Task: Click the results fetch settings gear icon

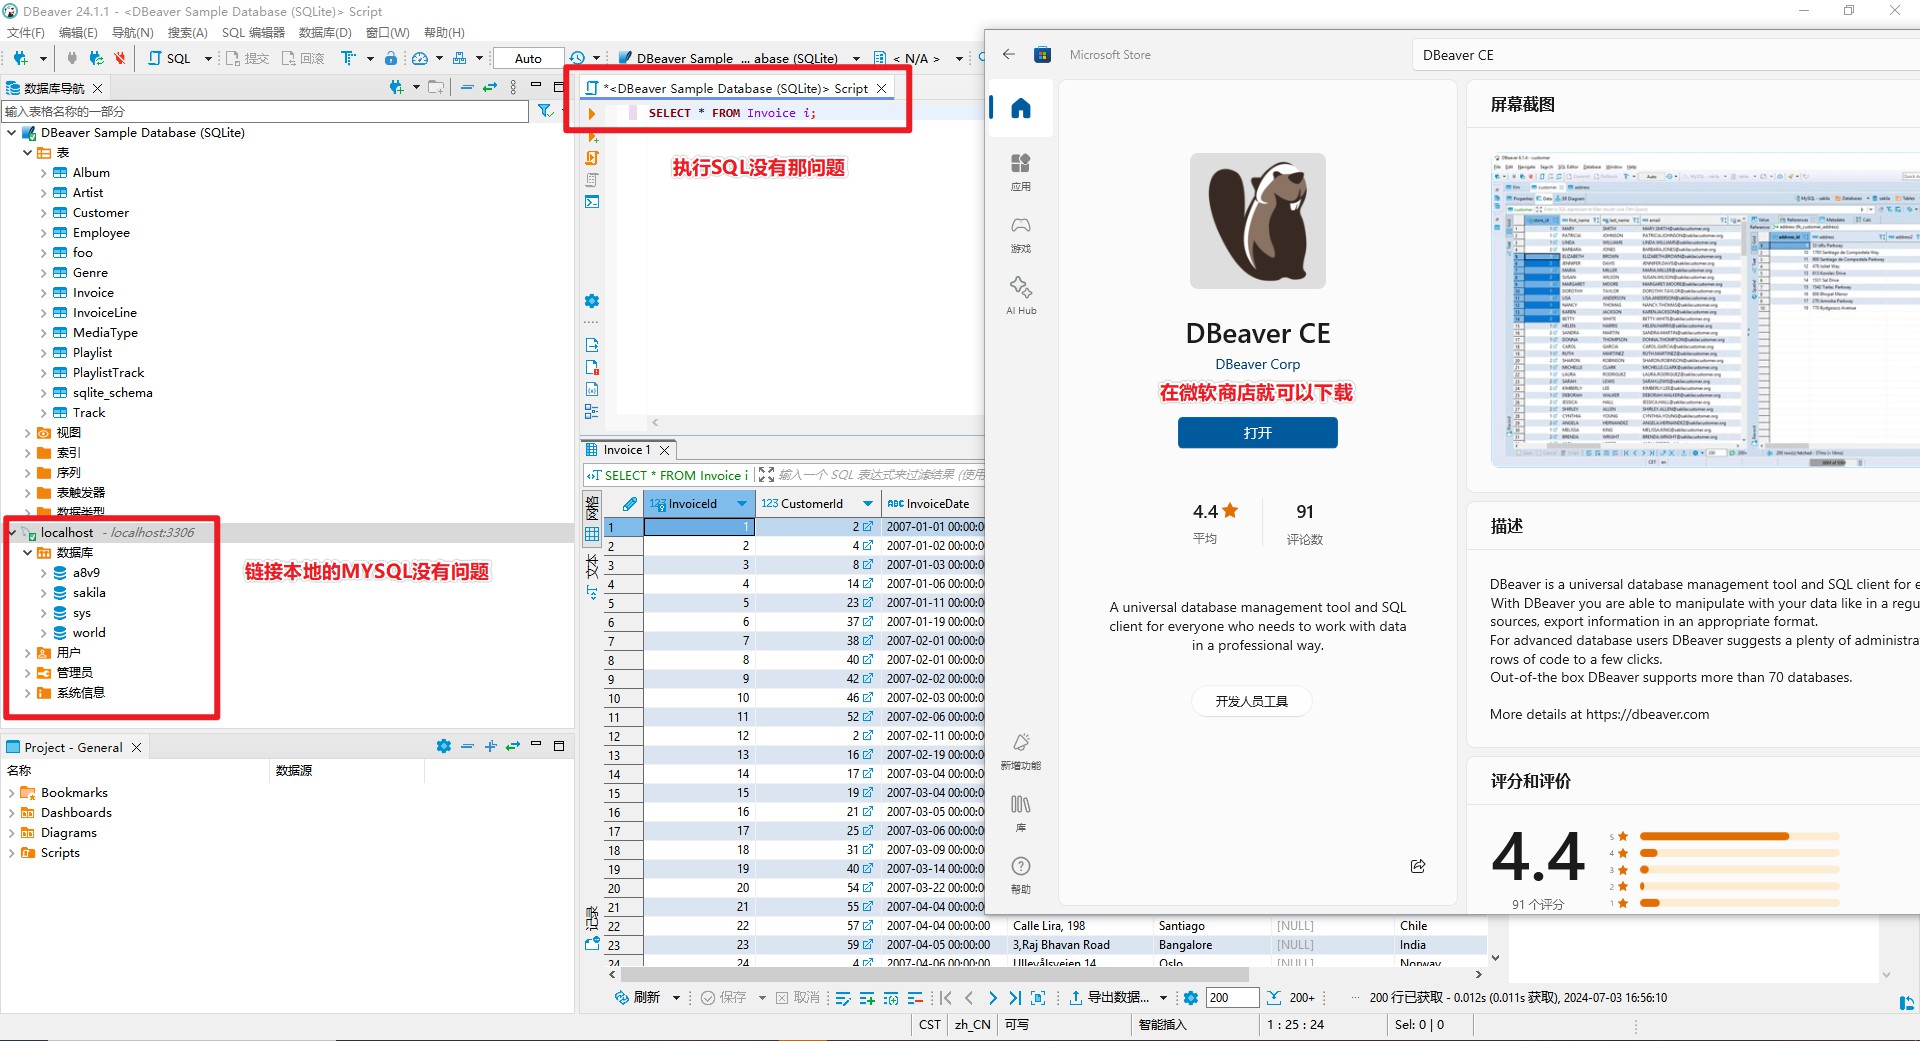Action: pyautogui.click(x=1190, y=998)
